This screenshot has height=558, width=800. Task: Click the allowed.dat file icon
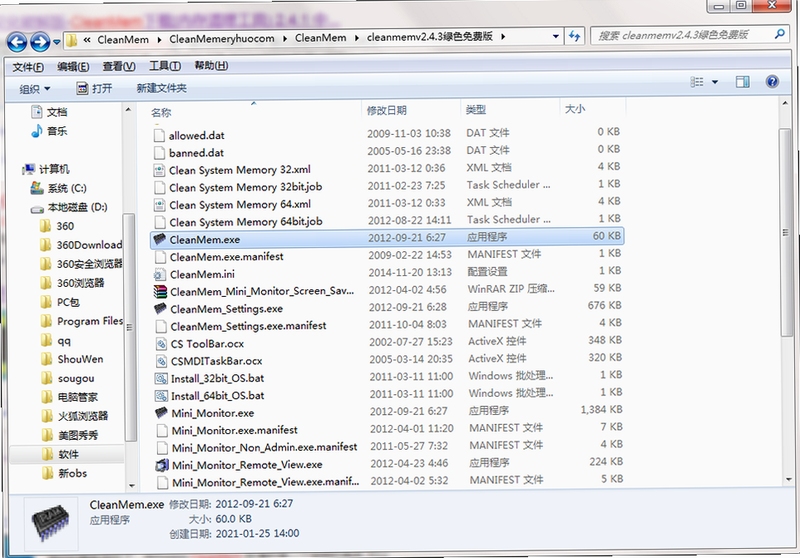coord(159,135)
